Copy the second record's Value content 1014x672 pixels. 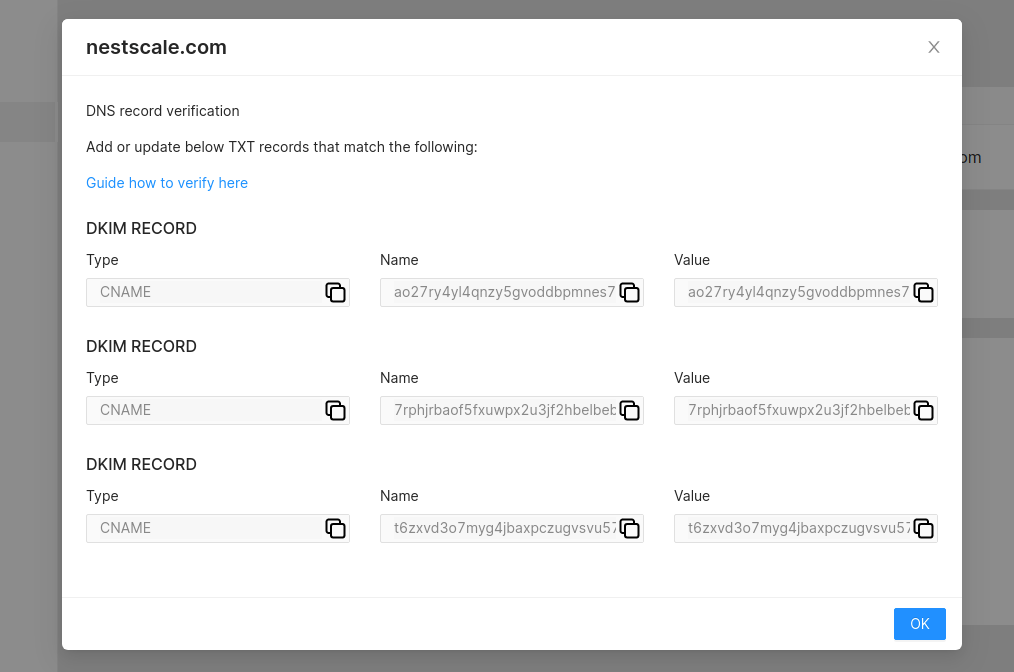pyautogui.click(x=924, y=410)
